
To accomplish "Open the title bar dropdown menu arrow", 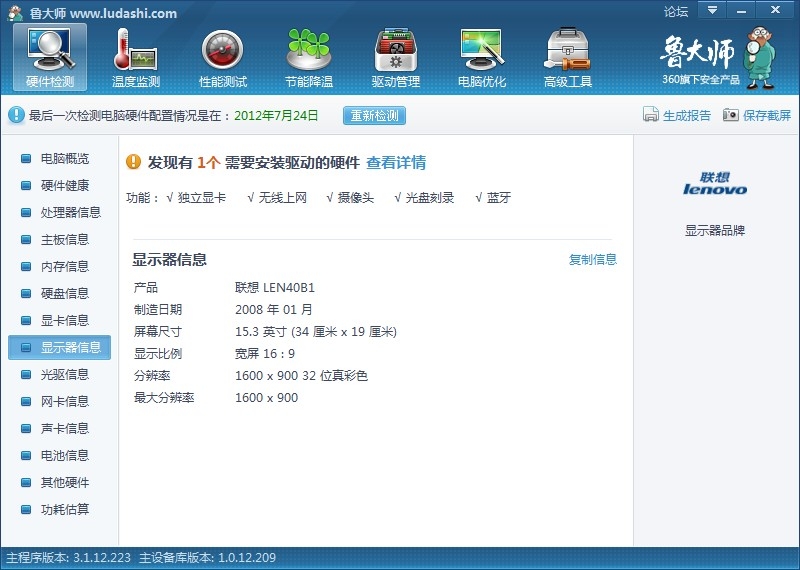I will pyautogui.click(x=712, y=11).
